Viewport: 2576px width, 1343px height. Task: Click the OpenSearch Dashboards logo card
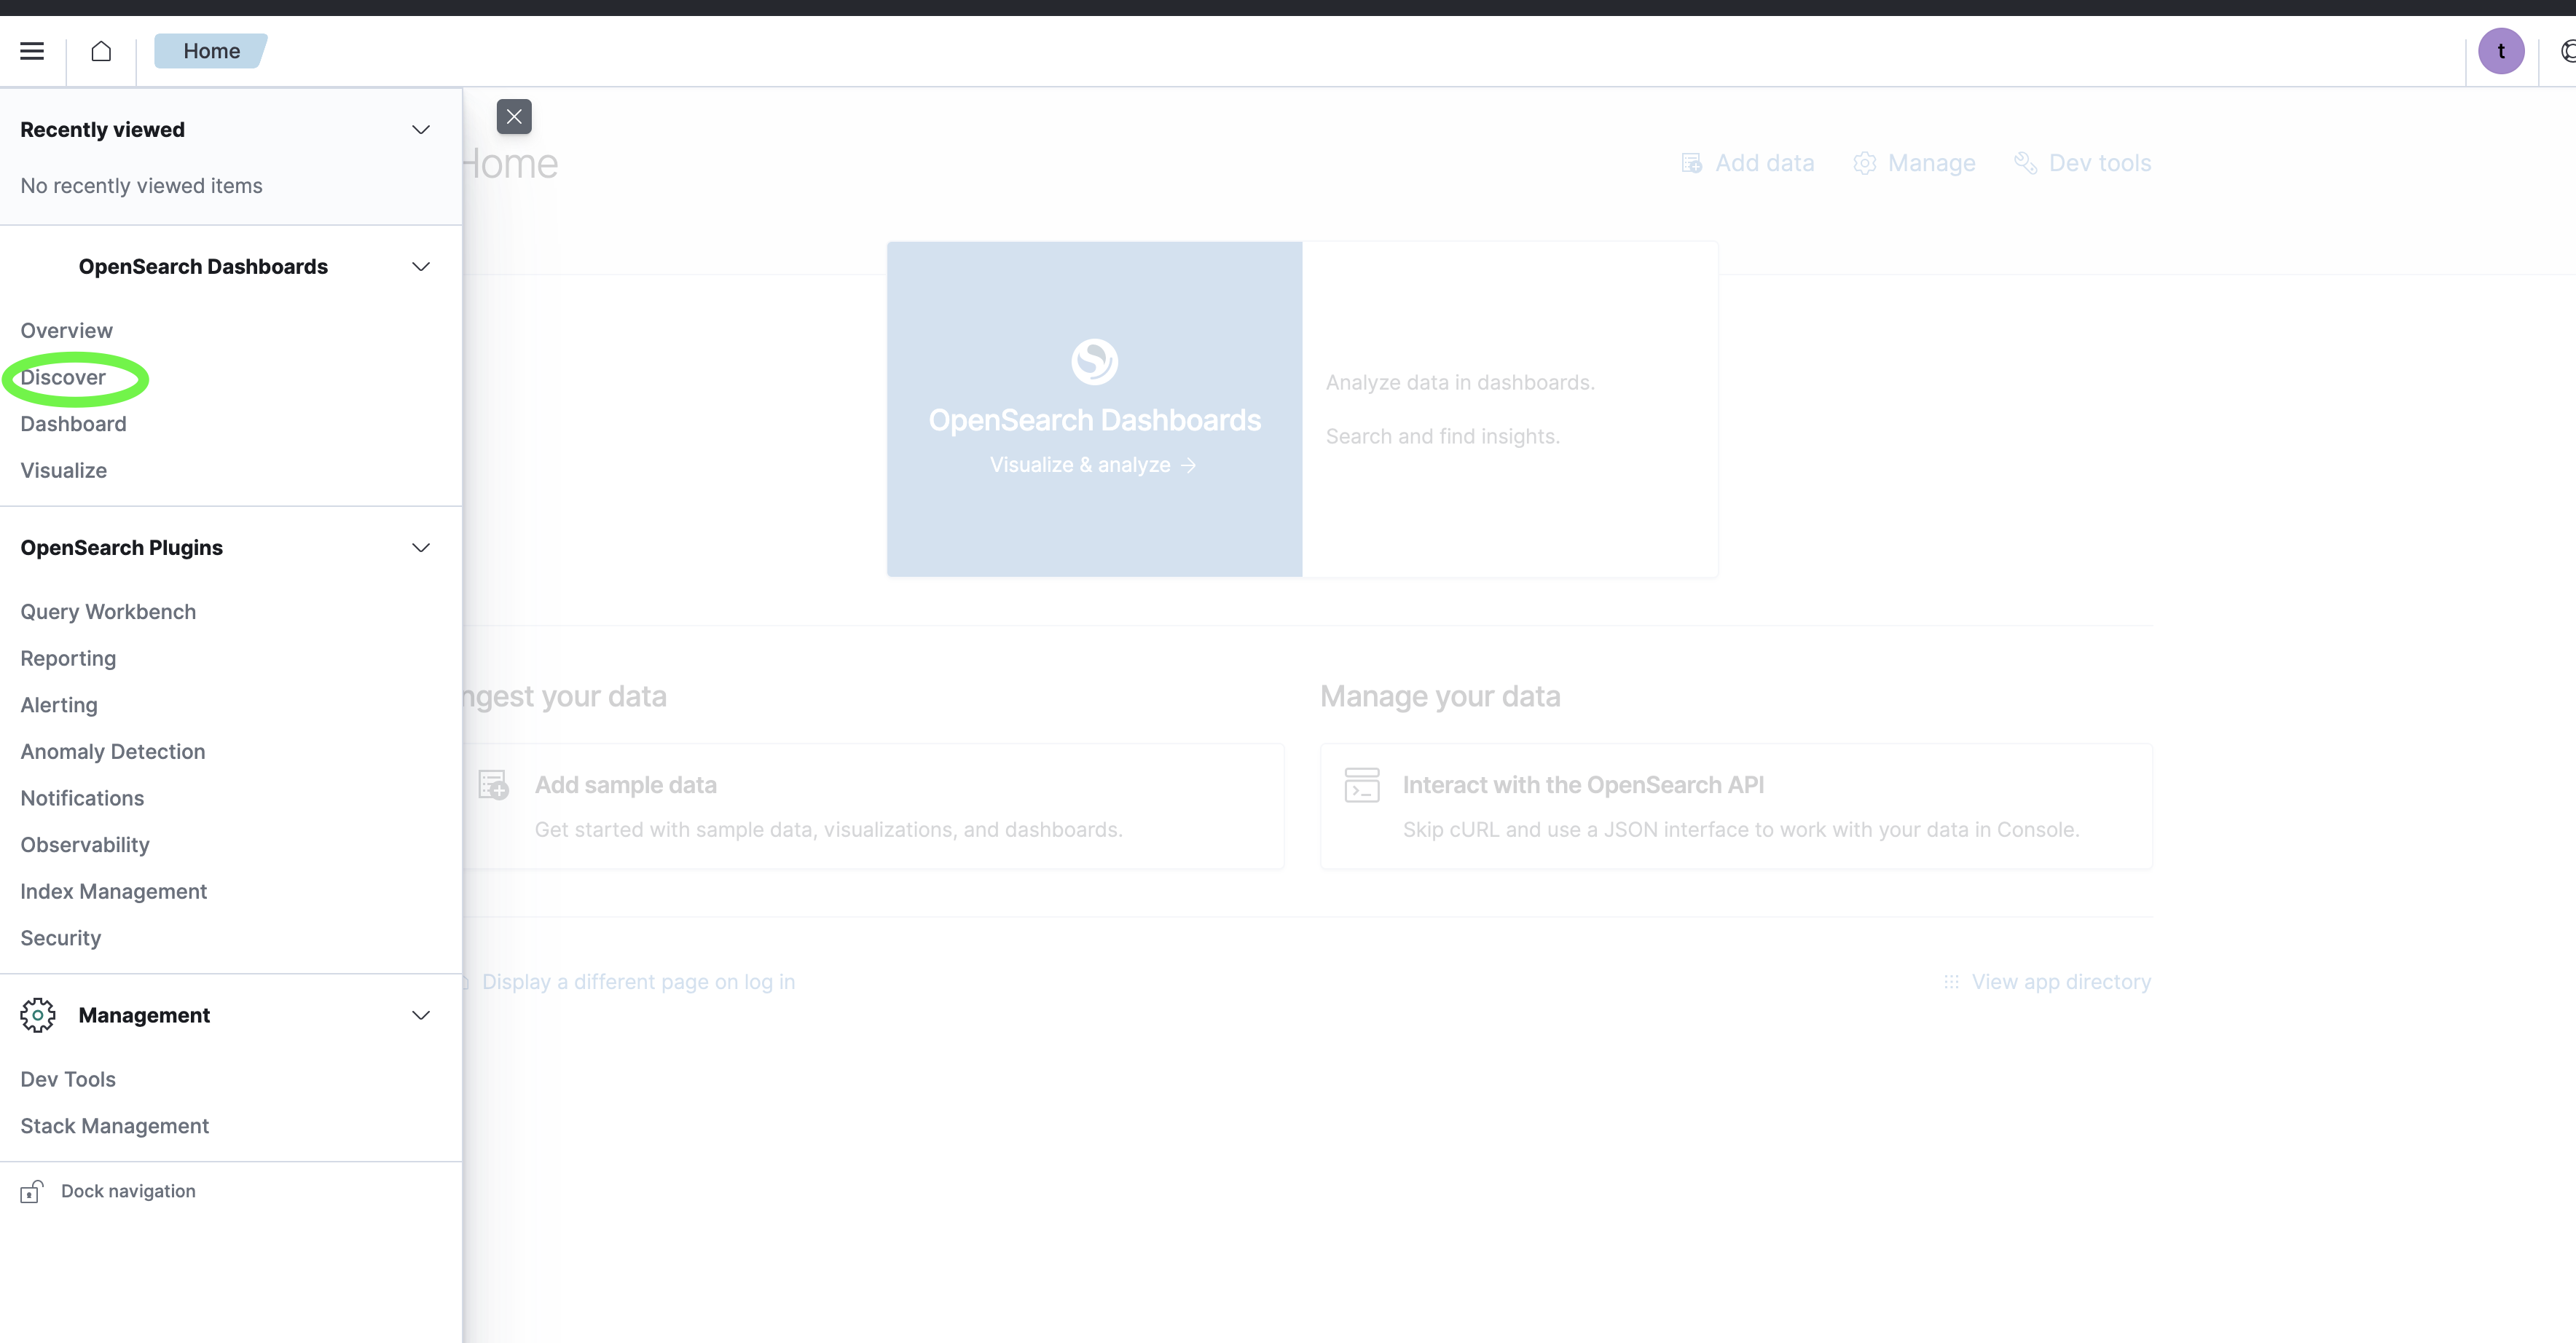click(1094, 409)
